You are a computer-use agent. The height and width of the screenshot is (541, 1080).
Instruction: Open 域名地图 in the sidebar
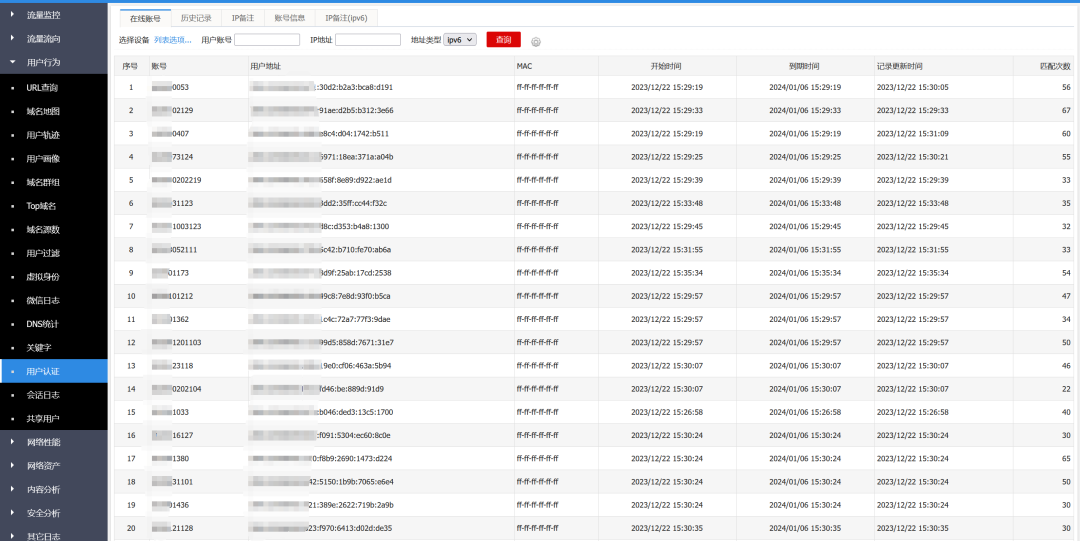(54, 112)
